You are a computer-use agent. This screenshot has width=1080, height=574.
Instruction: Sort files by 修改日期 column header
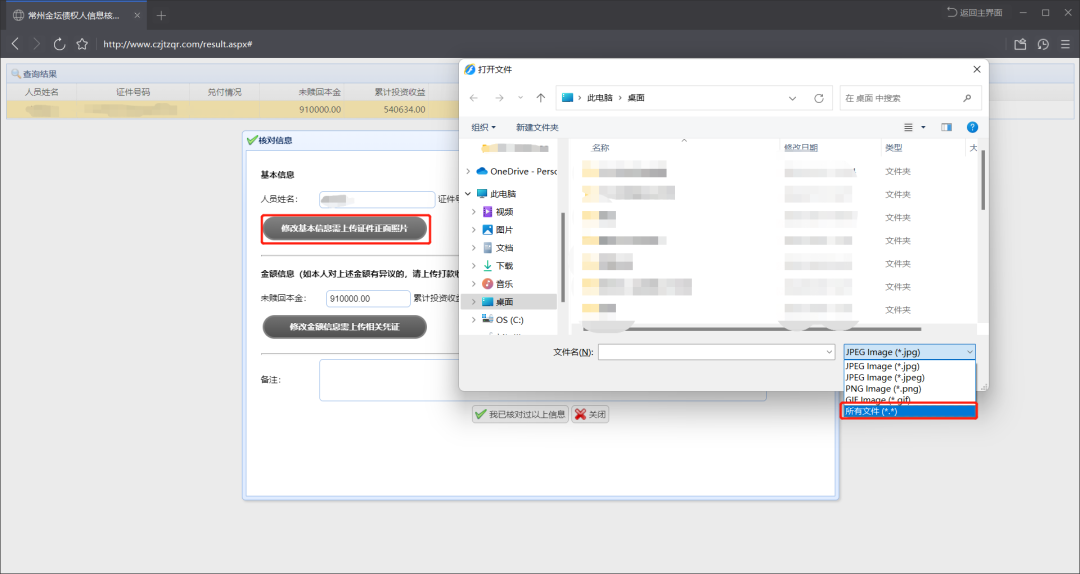801,147
